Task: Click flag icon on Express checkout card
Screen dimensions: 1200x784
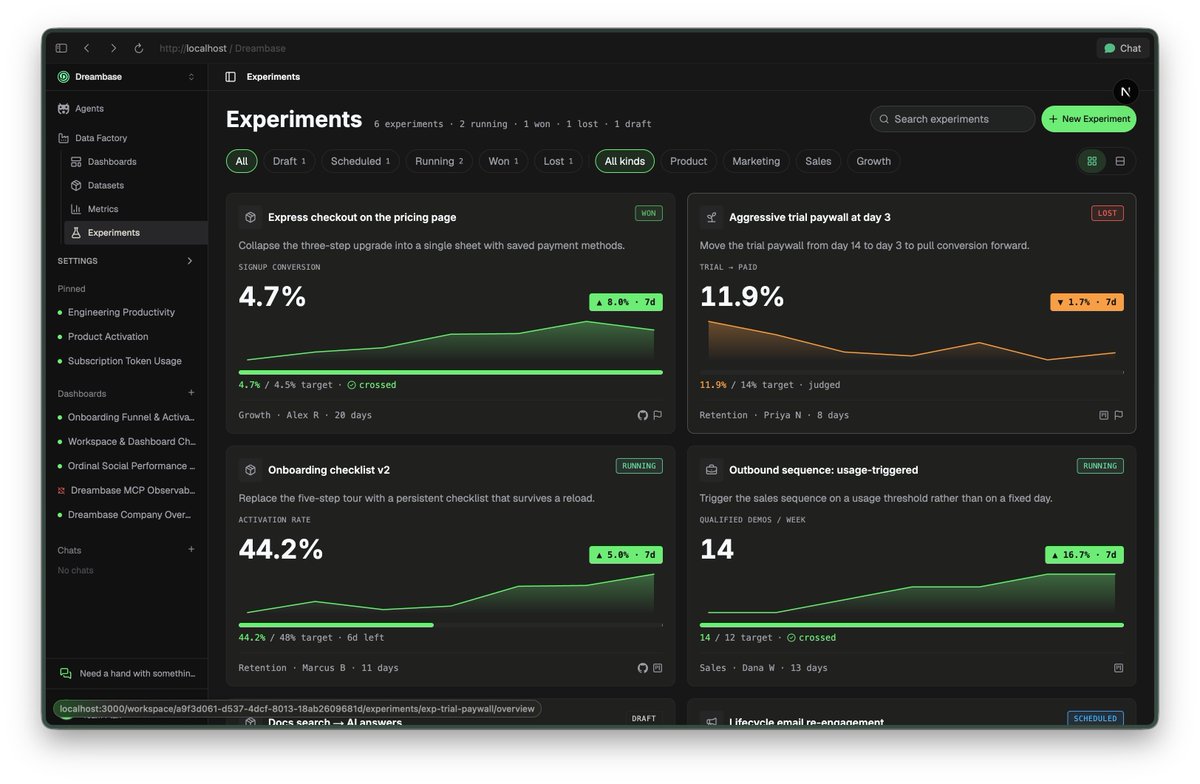Action: (657, 415)
